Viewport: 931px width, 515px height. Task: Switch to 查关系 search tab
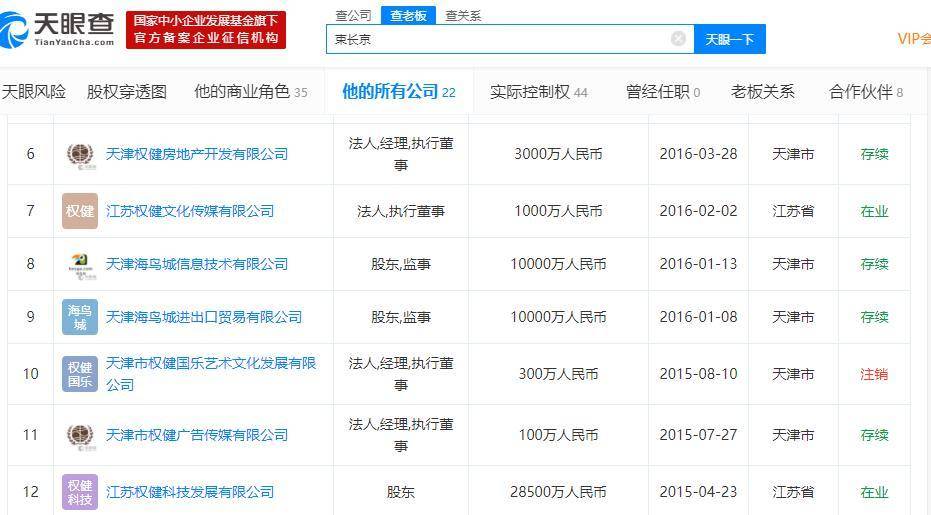point(463,15)
